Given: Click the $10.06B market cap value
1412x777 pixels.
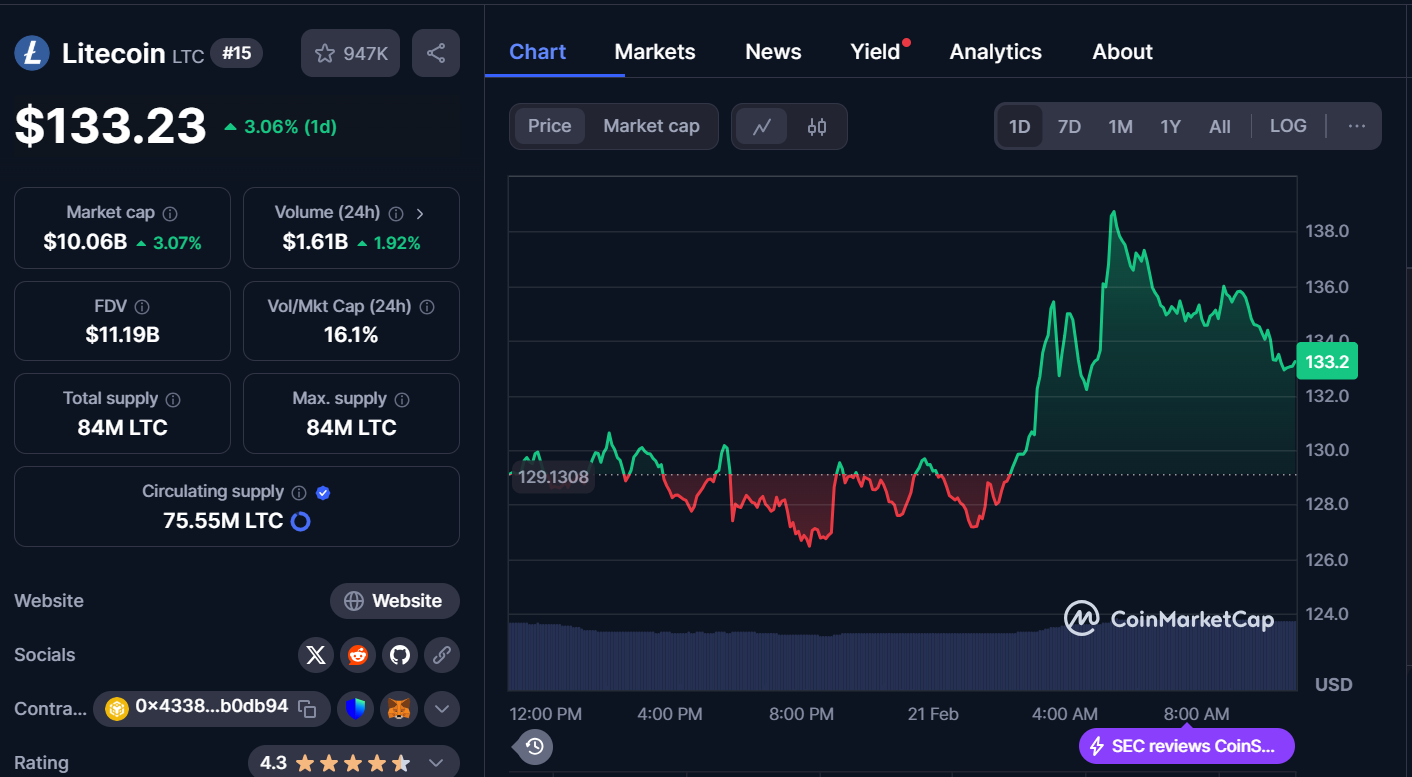Looking at the screenshot, I should 85,242.
